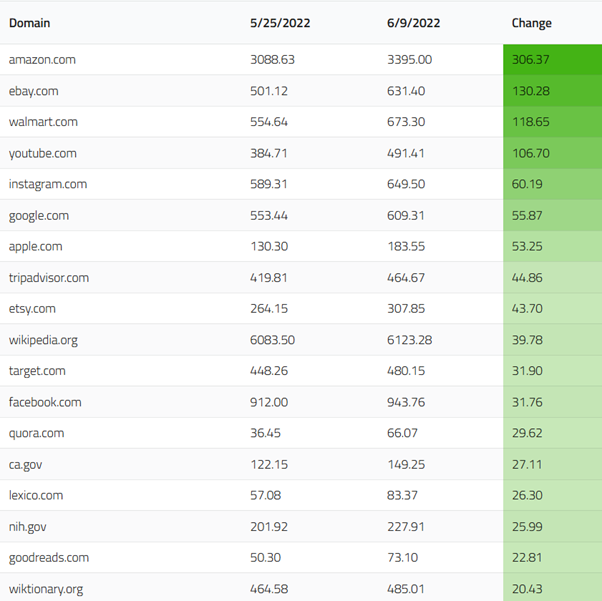Select ca.gov change value 27.11
The image size is (602, 601).
[527, 464]
